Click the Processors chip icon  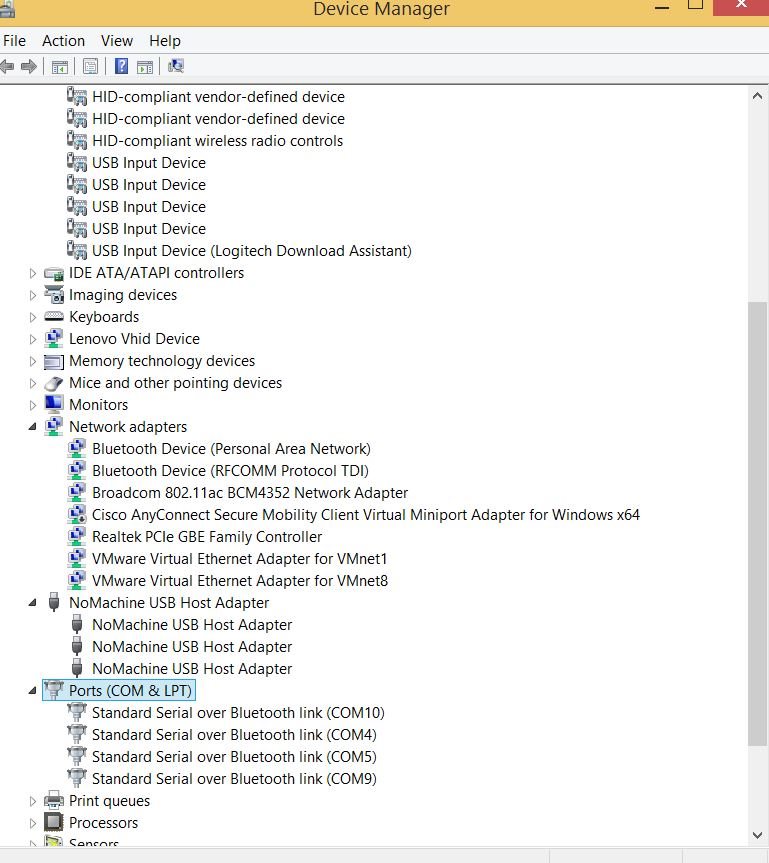[54, 822]
